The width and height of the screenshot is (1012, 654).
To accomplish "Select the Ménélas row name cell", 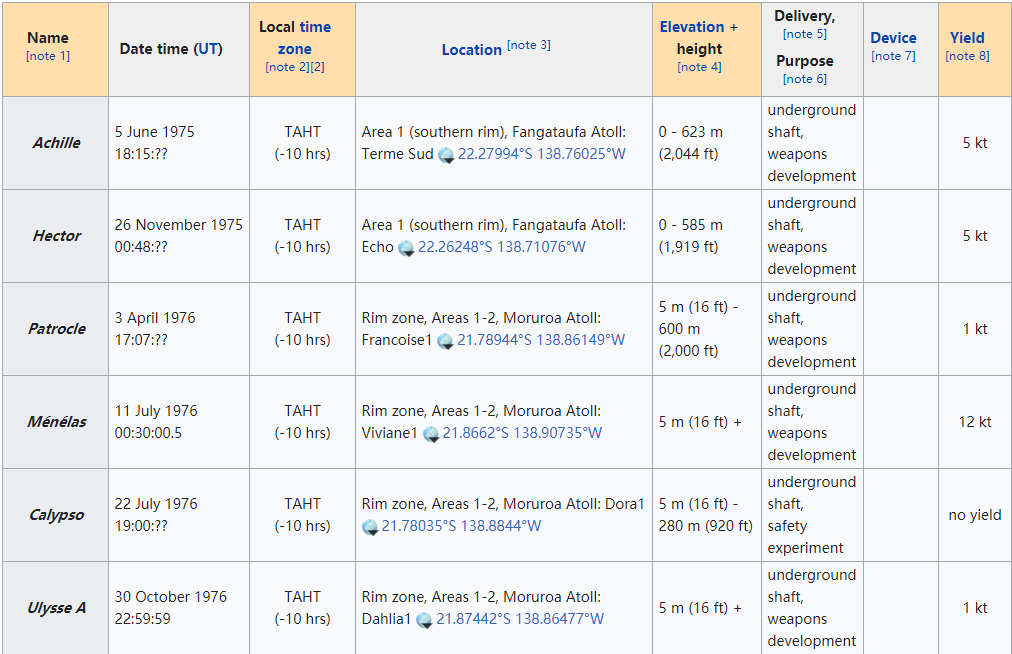I will (x=56, y=422).
